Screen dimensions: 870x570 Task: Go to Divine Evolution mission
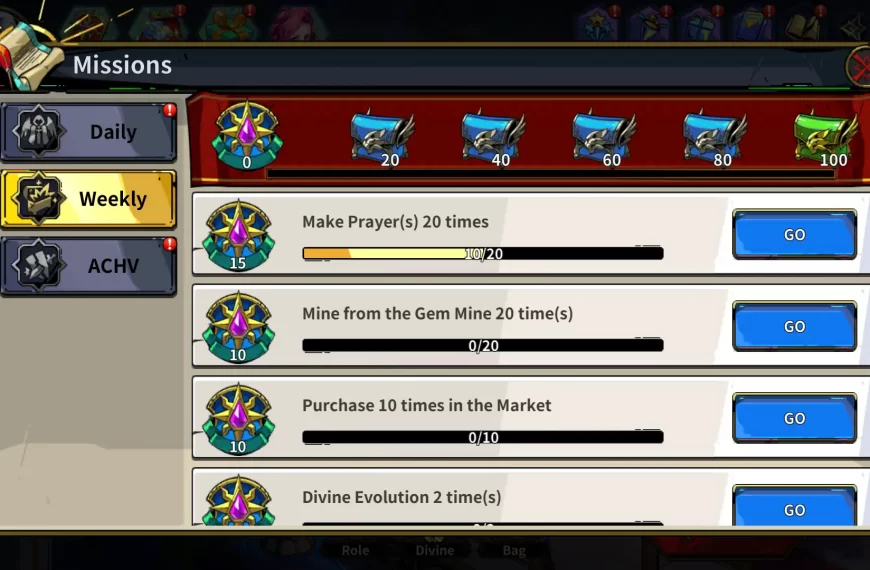[795, 506]
